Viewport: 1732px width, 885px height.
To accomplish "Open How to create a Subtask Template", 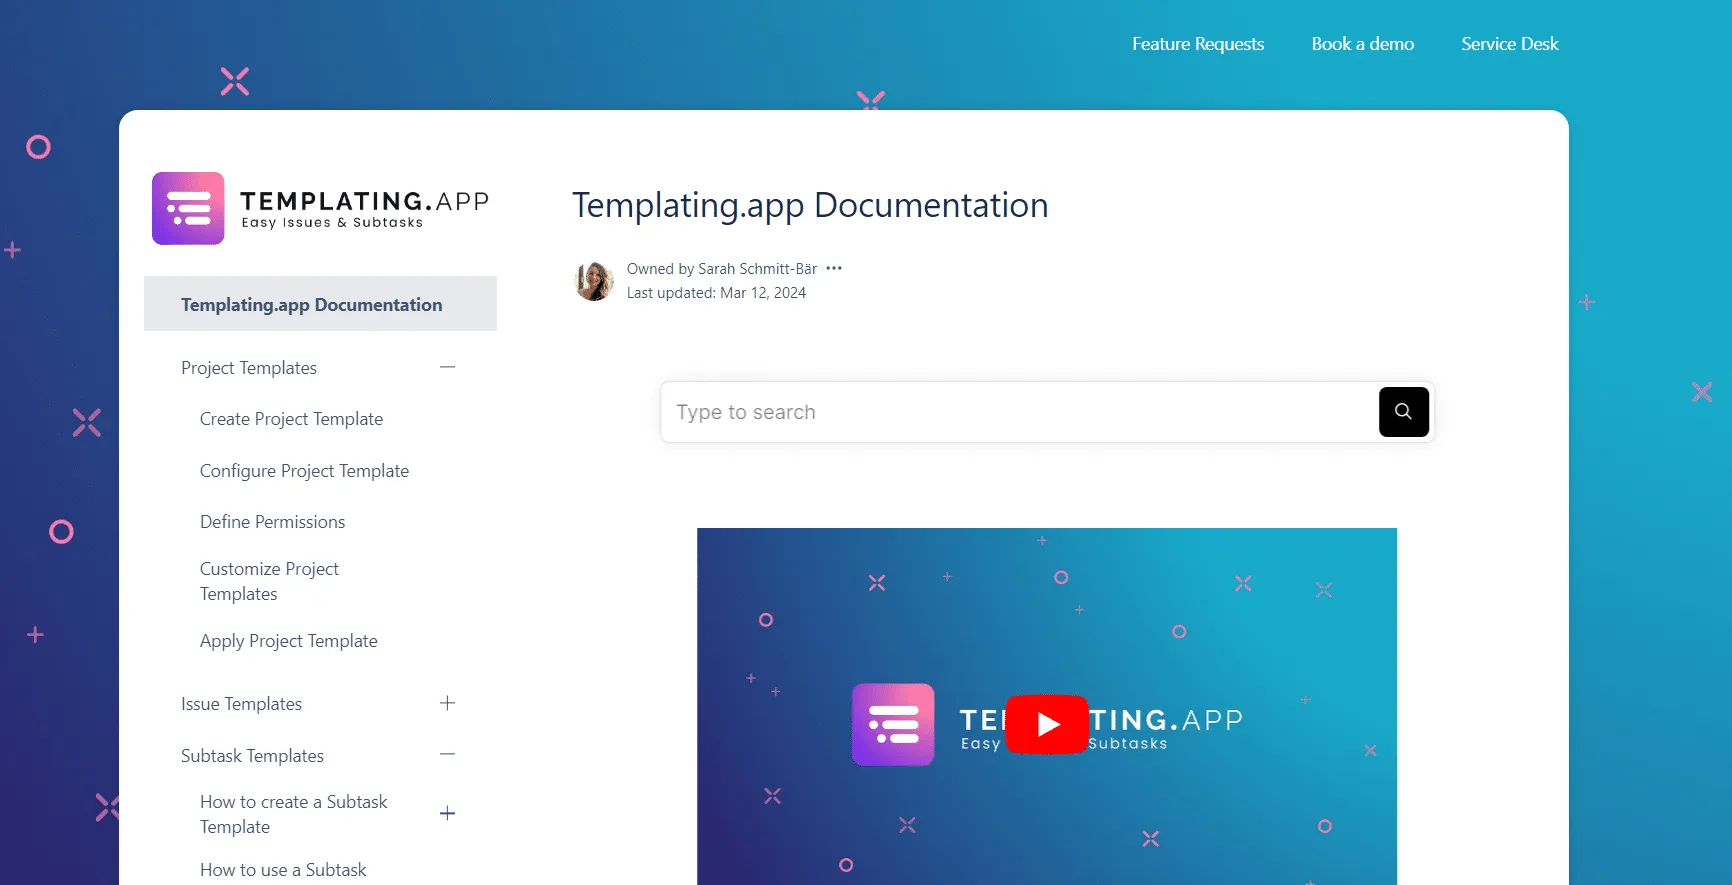I will (x=293, y=814).
